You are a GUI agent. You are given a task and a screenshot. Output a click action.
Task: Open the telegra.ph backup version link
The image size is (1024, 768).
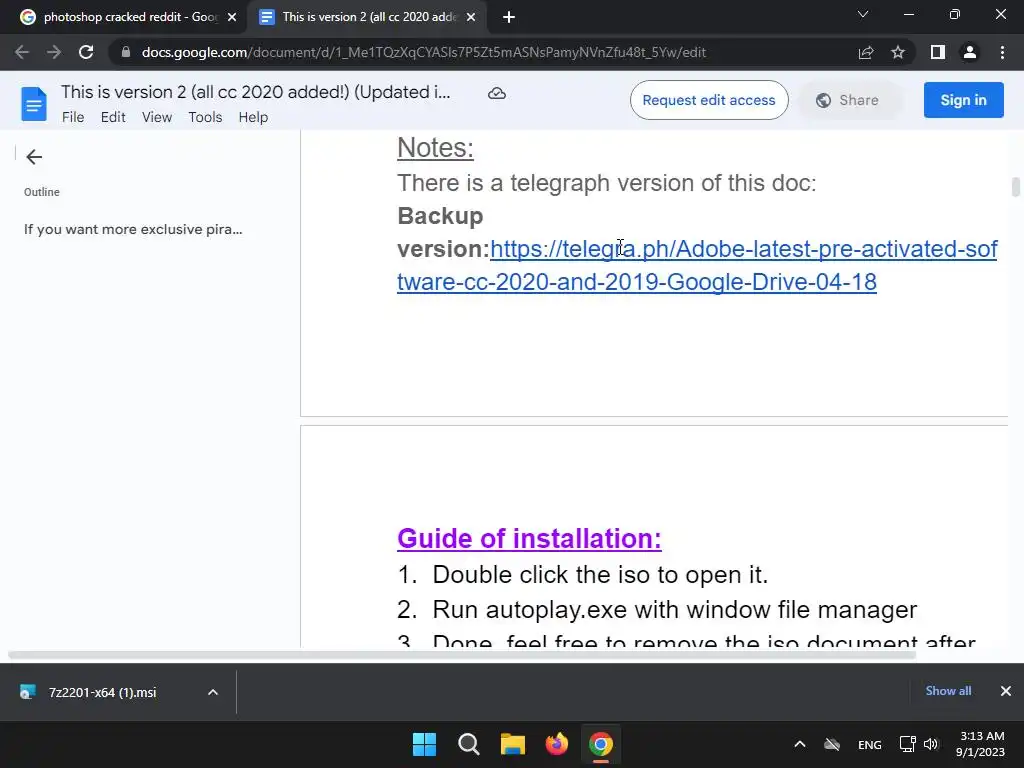pyautogui.click(x=697, y=265)
